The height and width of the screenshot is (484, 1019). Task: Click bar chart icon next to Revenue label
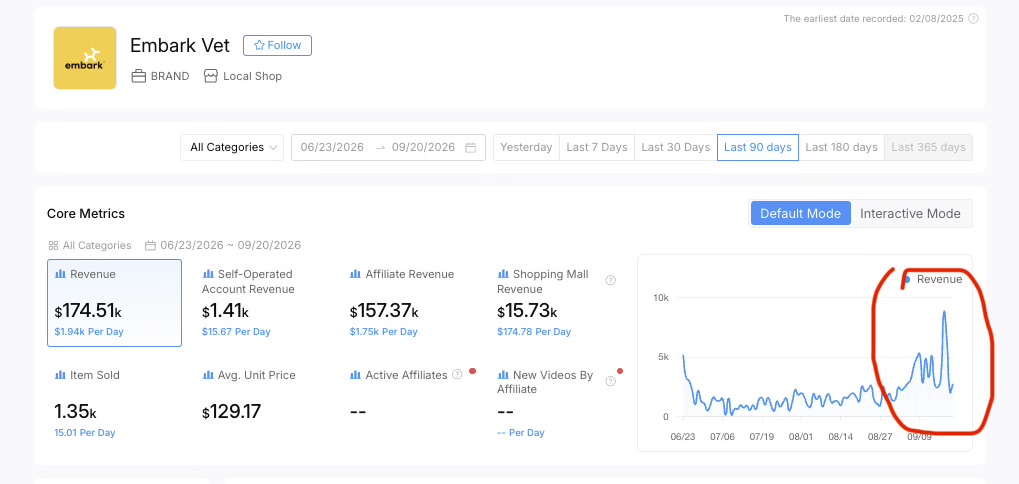(60, 274)
